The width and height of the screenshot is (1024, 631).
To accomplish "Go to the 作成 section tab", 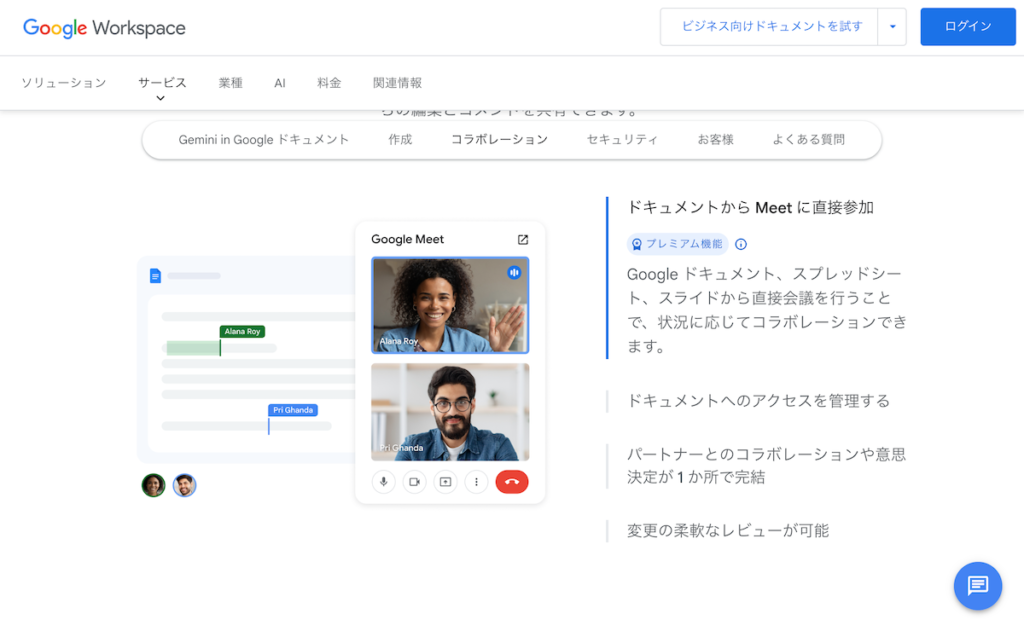I will pos(400,140).
